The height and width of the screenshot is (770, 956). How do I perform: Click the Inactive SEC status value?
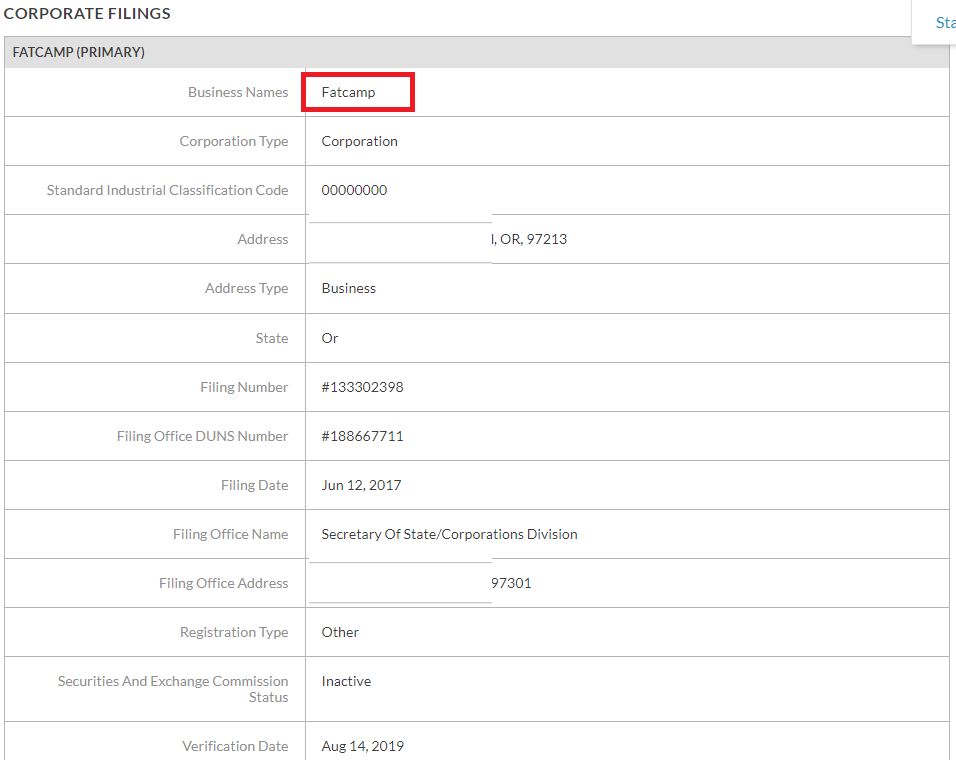coord(346,681)
